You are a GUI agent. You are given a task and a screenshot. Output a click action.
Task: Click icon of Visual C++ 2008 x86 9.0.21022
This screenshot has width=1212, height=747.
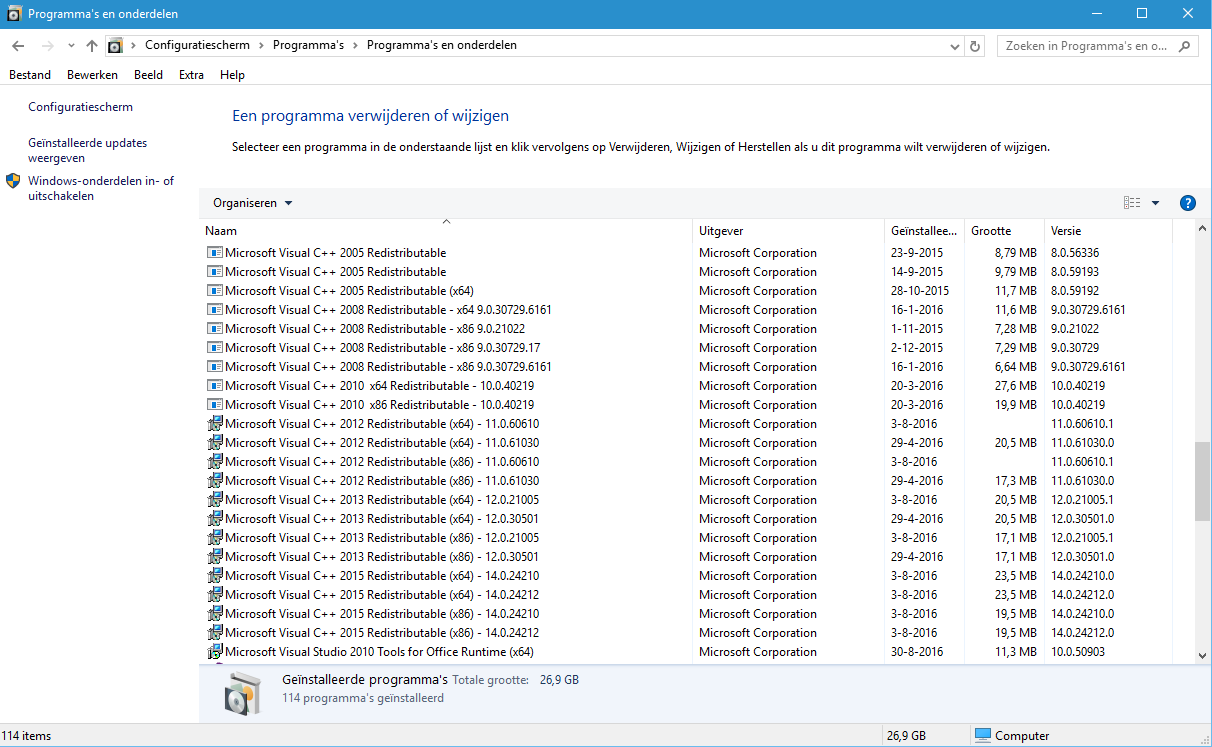(x=215, y=329)
